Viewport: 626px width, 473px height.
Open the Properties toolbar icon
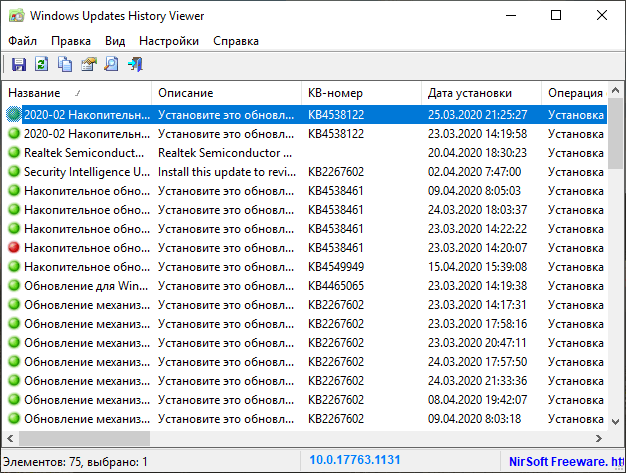[89, 64]
